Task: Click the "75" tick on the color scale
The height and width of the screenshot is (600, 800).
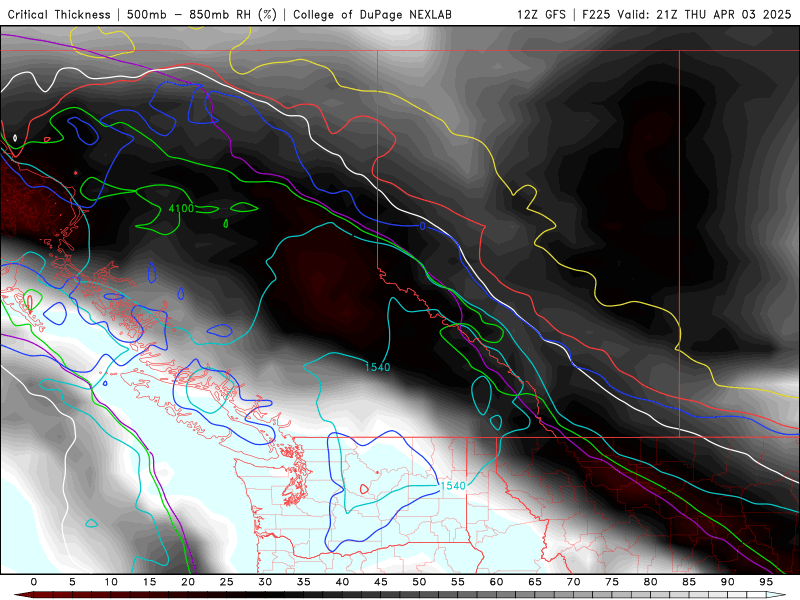Action: click(x=612, y=582)
